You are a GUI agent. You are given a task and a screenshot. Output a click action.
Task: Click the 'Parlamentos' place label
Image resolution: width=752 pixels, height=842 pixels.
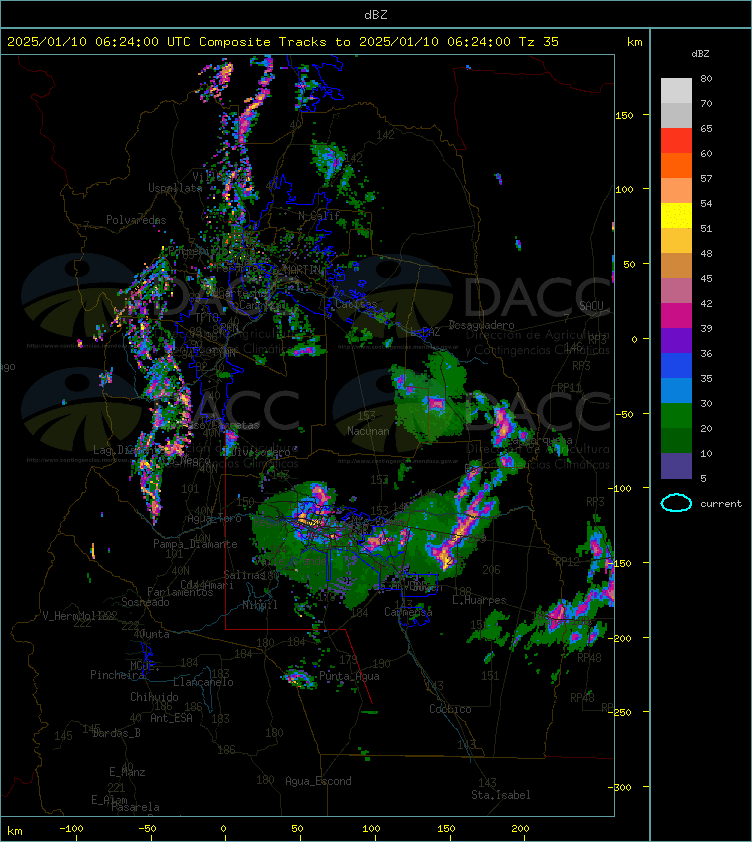point(180,592)
